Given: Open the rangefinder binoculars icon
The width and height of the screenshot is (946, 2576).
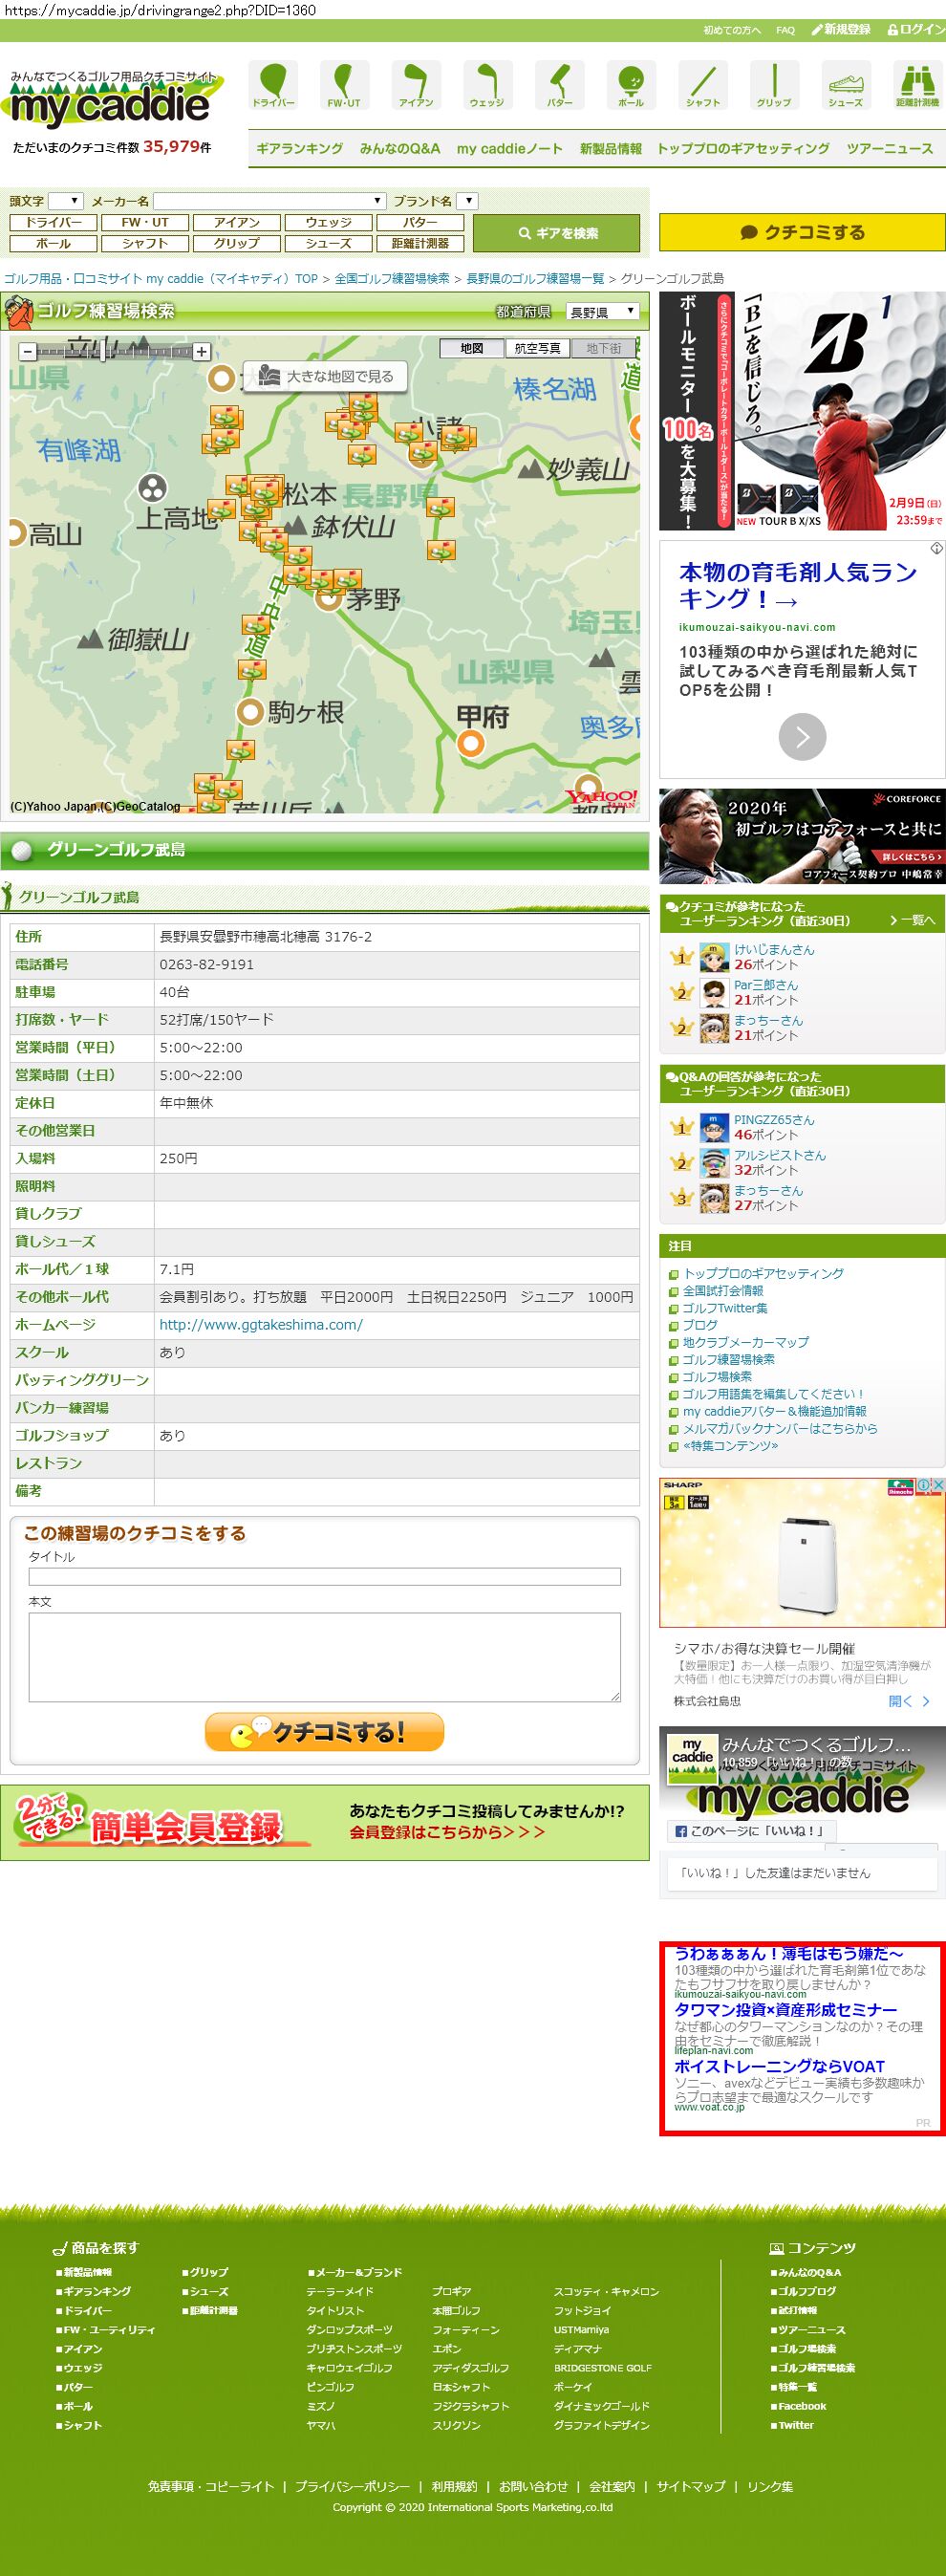Looking at the screenshot, I should pyautogui.click(x=916, y=84).
